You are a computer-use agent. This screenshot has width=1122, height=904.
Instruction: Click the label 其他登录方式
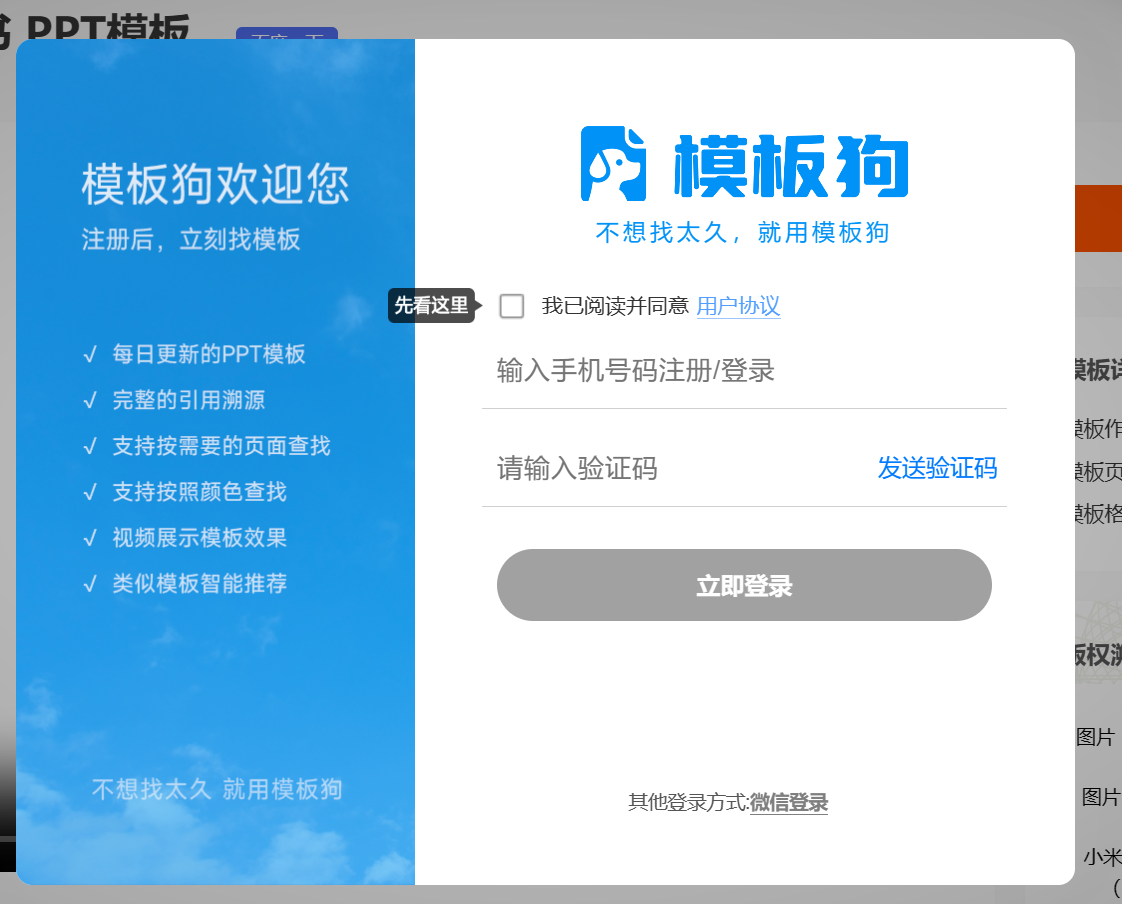(x=688, y=802)
